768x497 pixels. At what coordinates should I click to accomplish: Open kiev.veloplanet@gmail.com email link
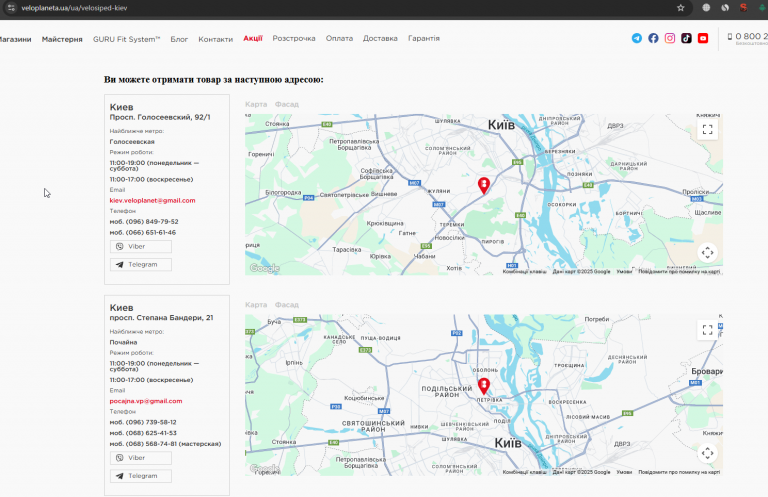point(152,200)
